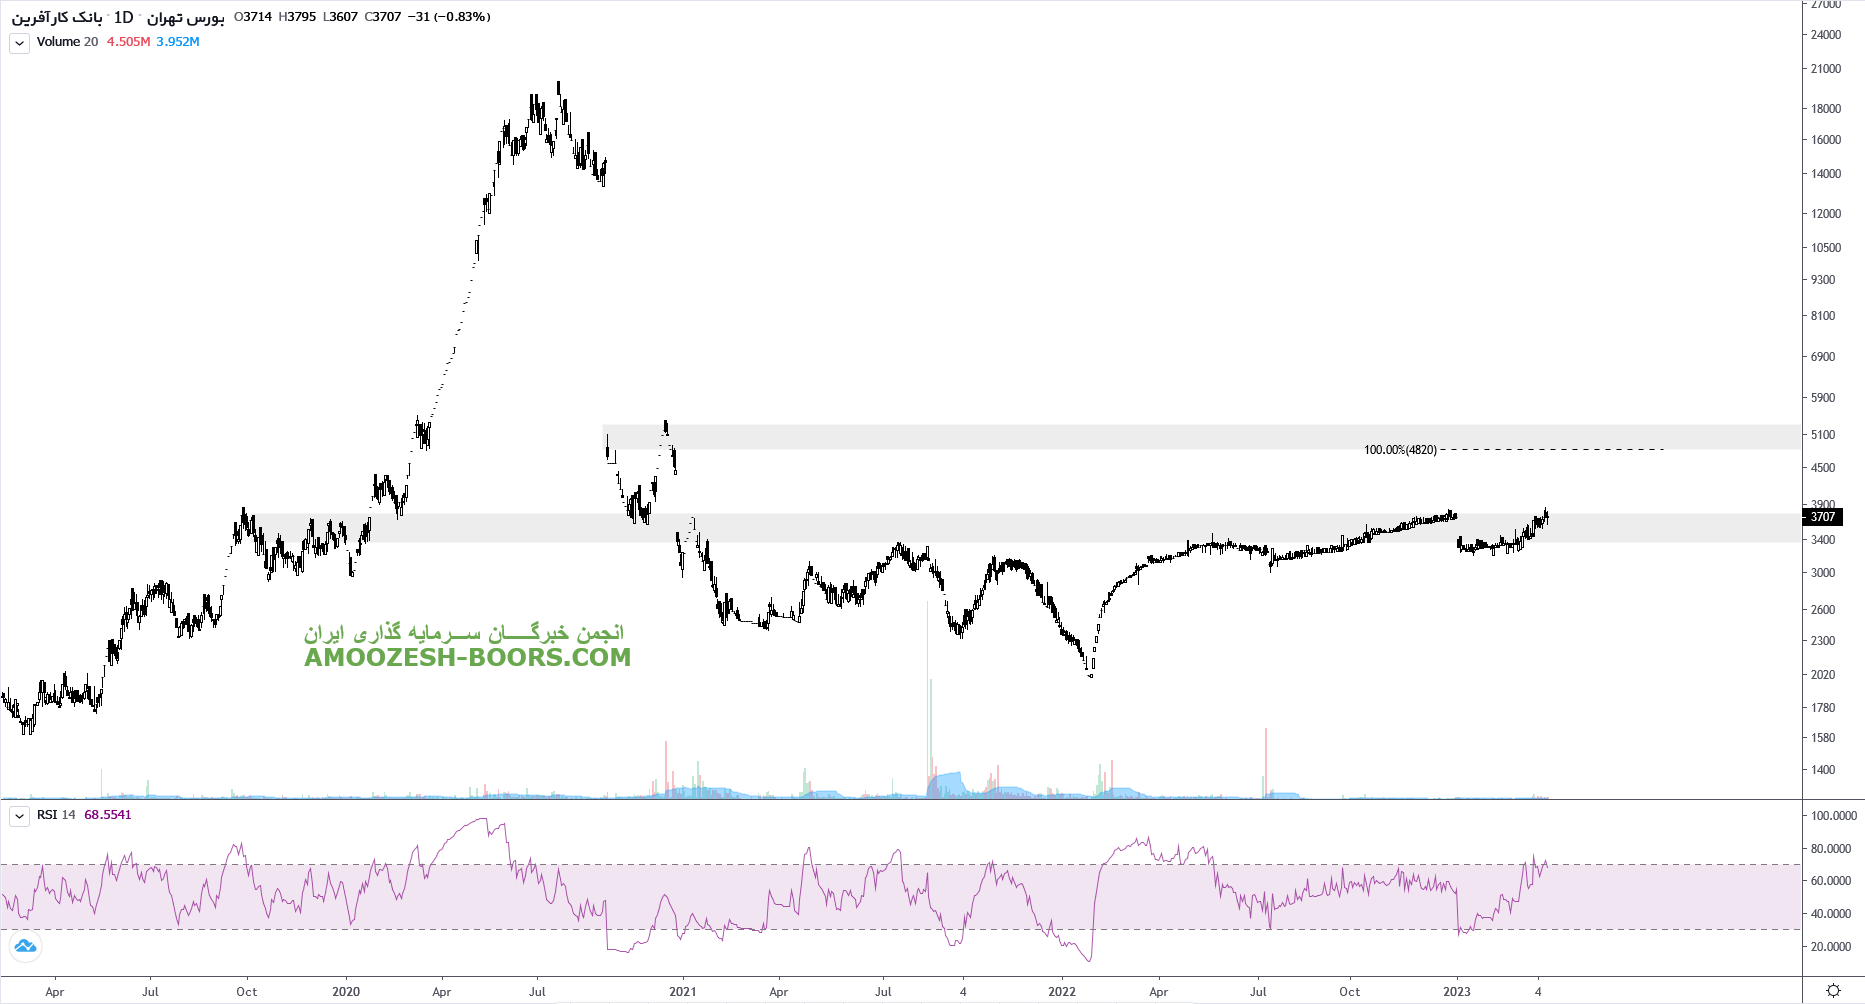1865x1004 pixels.
Task: Collapse the Volume indicator legend chevron
Action: pos(19,43)
